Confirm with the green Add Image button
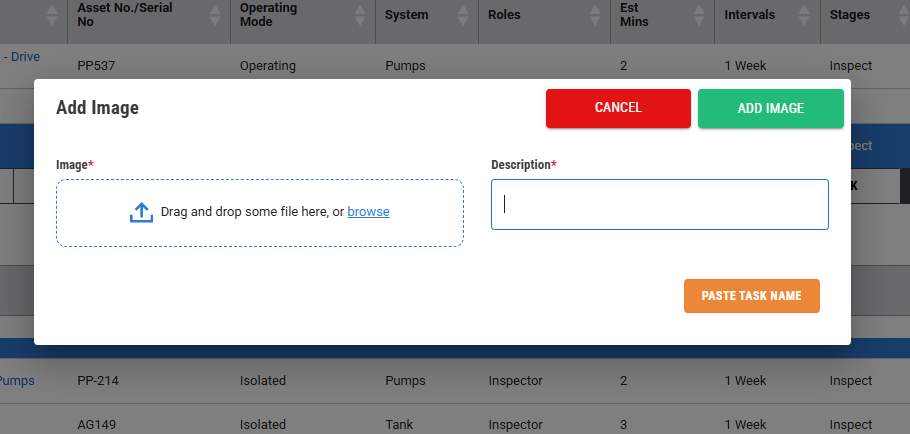 pos(770,108)
